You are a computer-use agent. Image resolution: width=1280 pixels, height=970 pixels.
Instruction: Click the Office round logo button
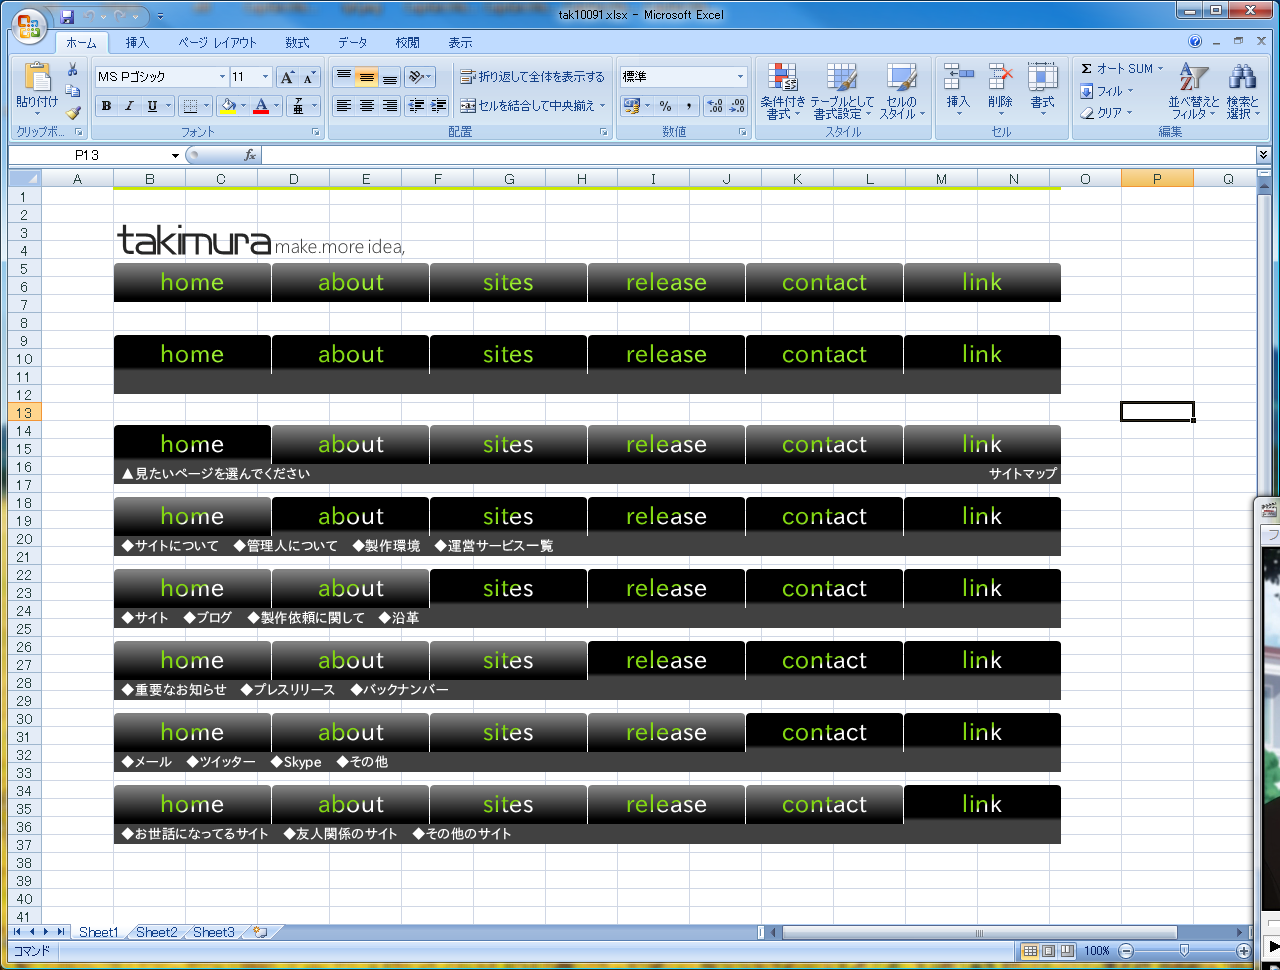(x=29, y=27)
